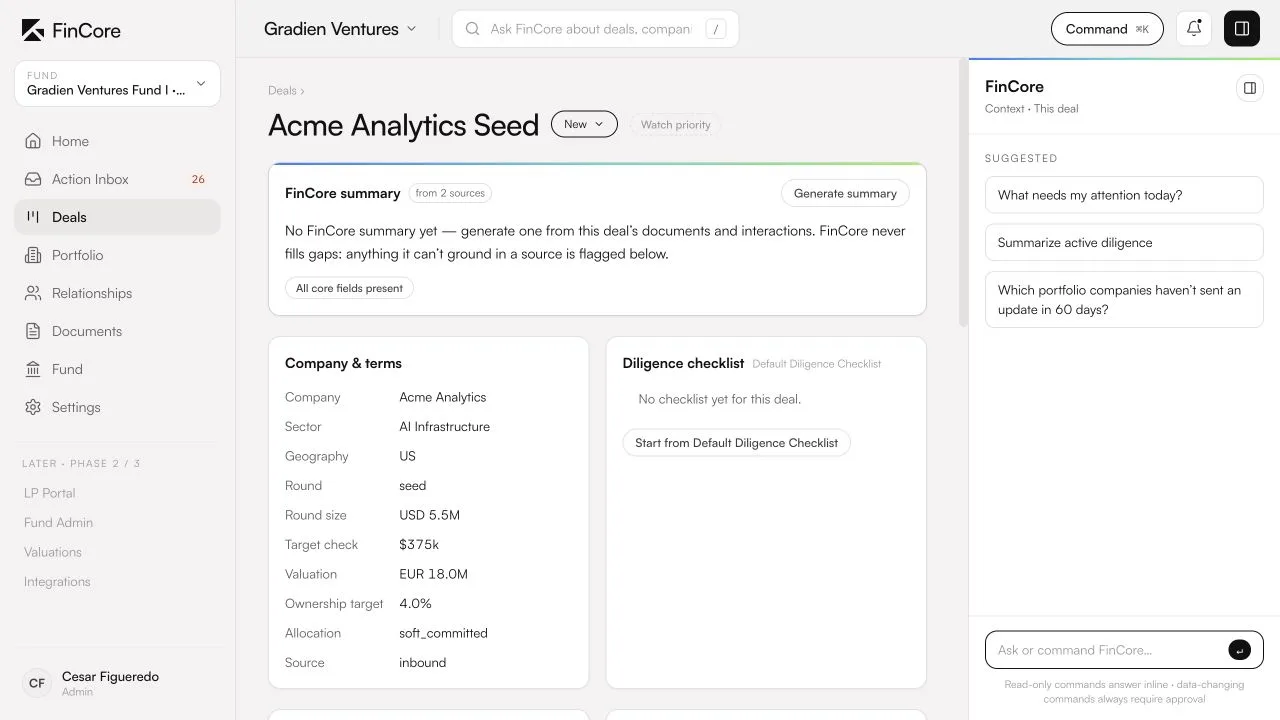The image size is (1280, 720).
Task: Click the AI Infrastructure sector value
Action: point(445,426)
